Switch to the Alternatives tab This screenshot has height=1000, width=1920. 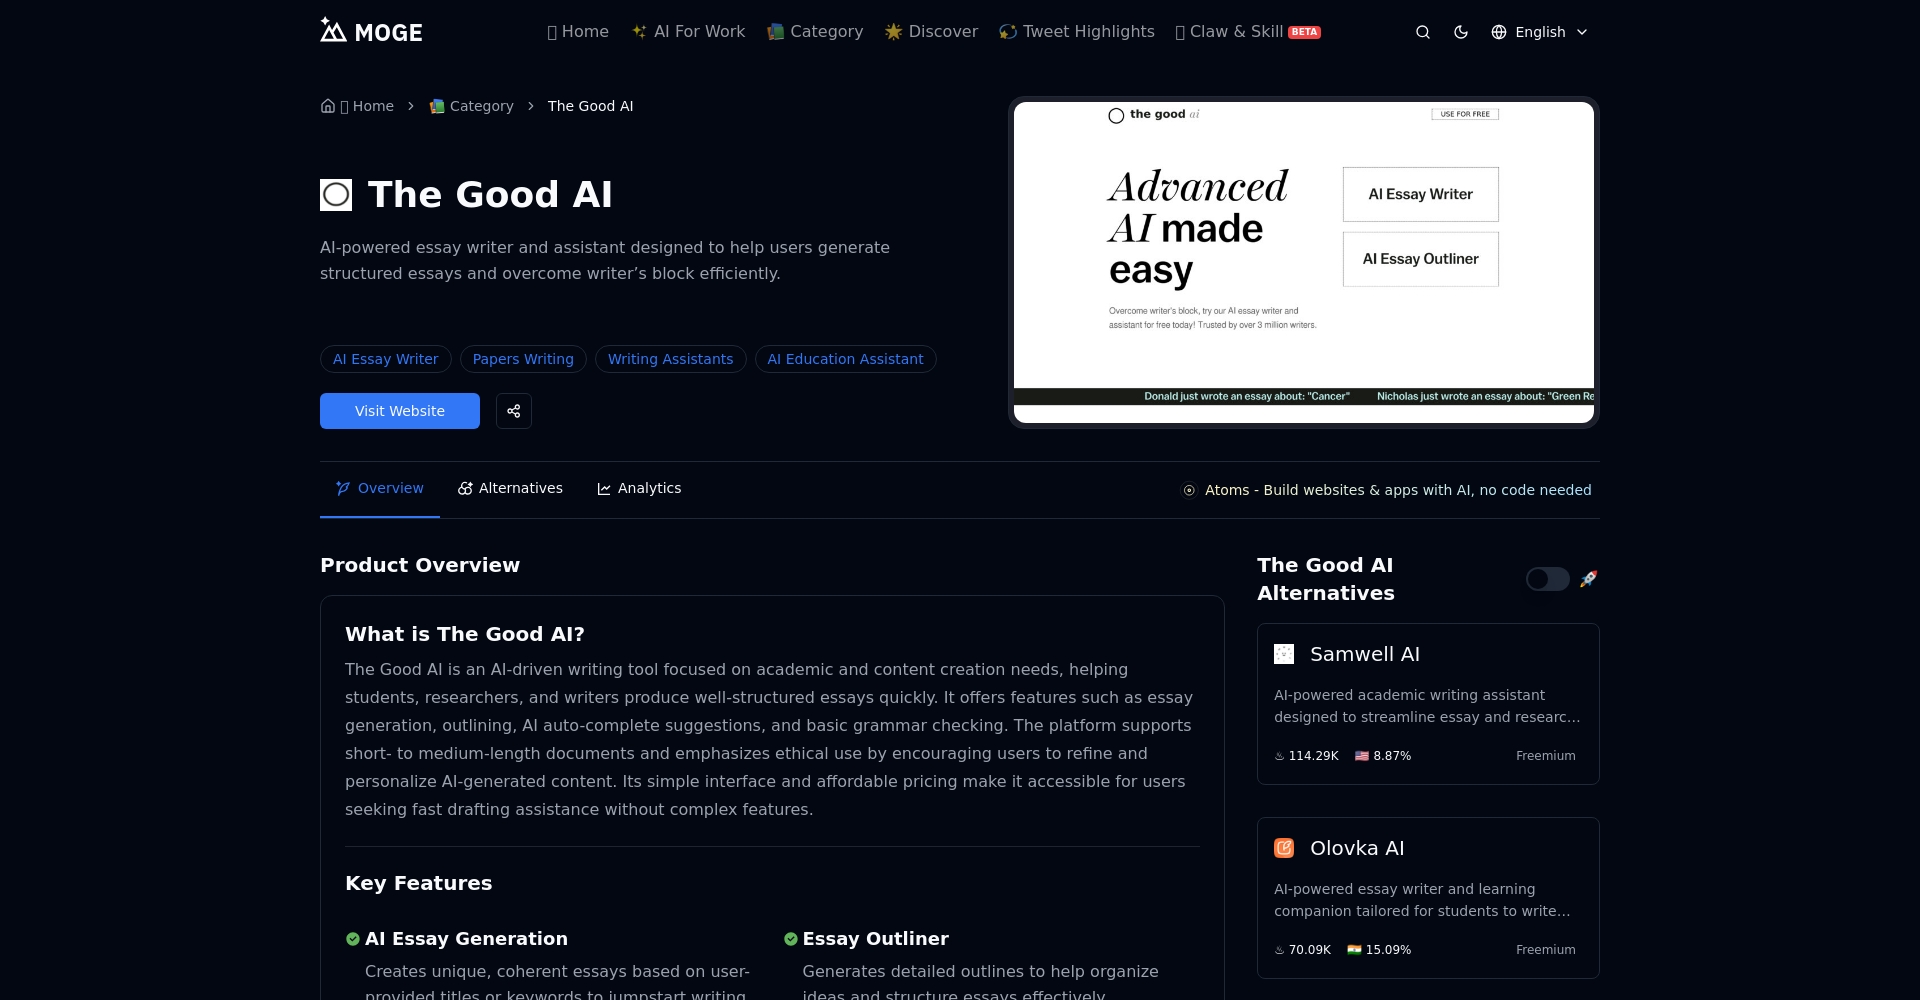point(510,489)
